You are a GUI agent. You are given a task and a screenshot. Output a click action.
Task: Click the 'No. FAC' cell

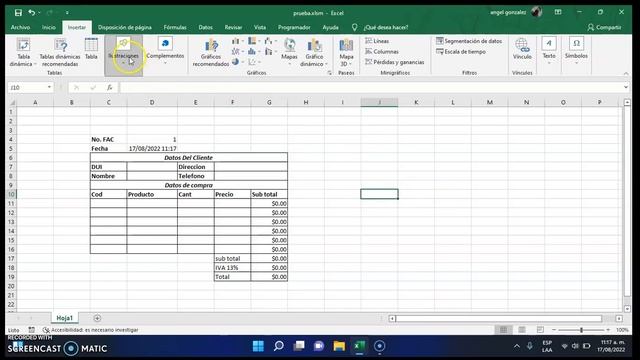(x=109, y=139)
